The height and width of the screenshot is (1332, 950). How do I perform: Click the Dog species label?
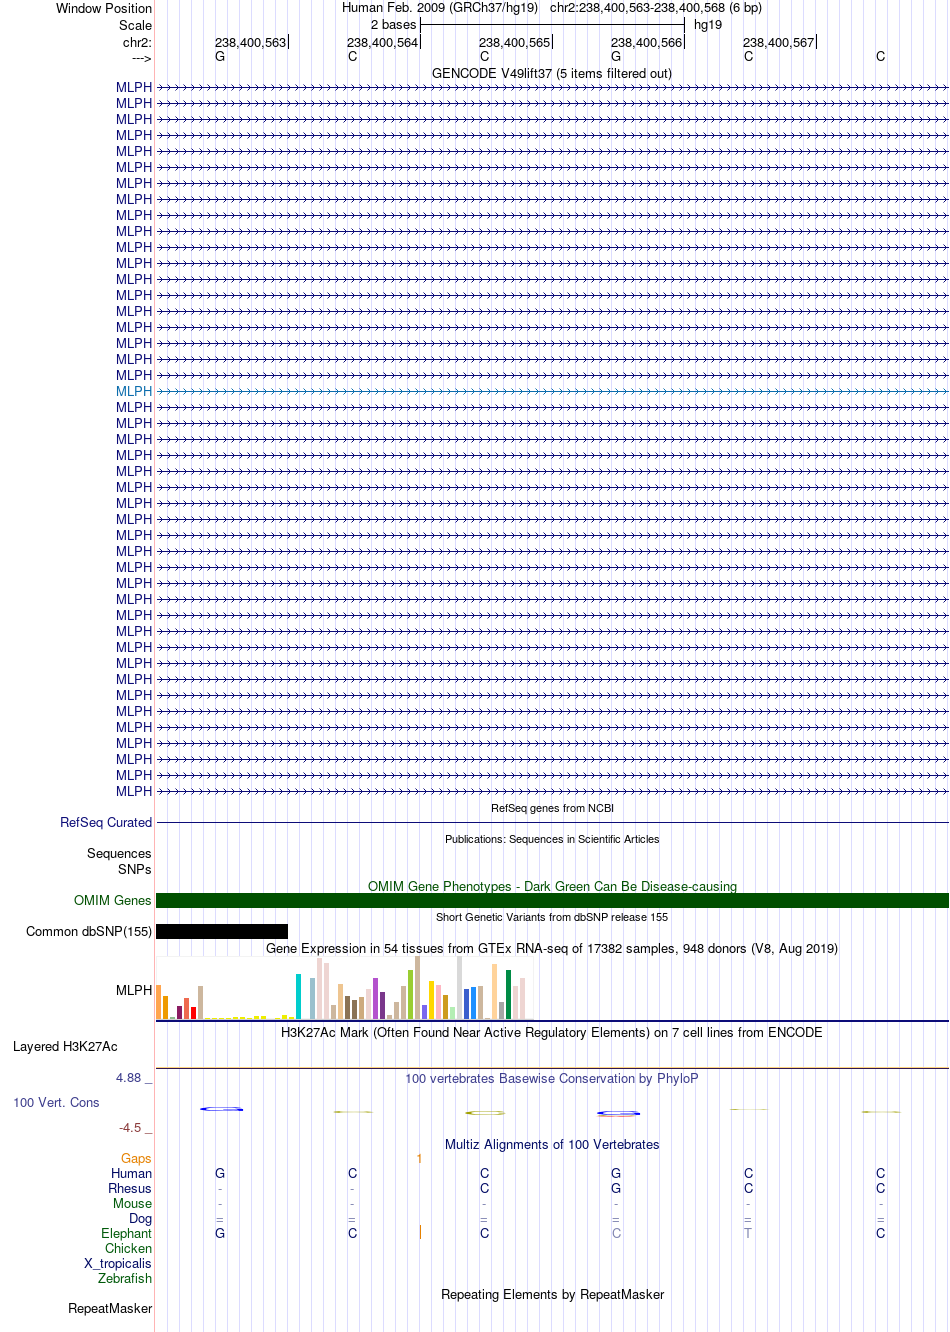[x=140, y=1218]
